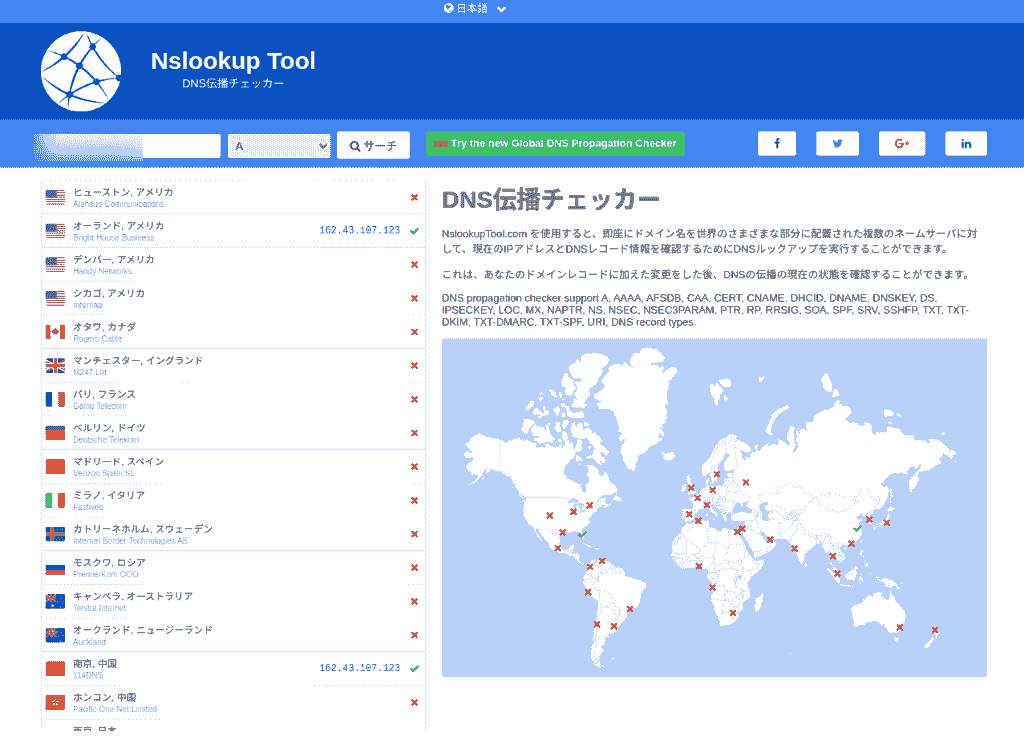The height and width of the screenshot is (756, 1024).
Task: Share the page on Google Plus
Action: 902,144
